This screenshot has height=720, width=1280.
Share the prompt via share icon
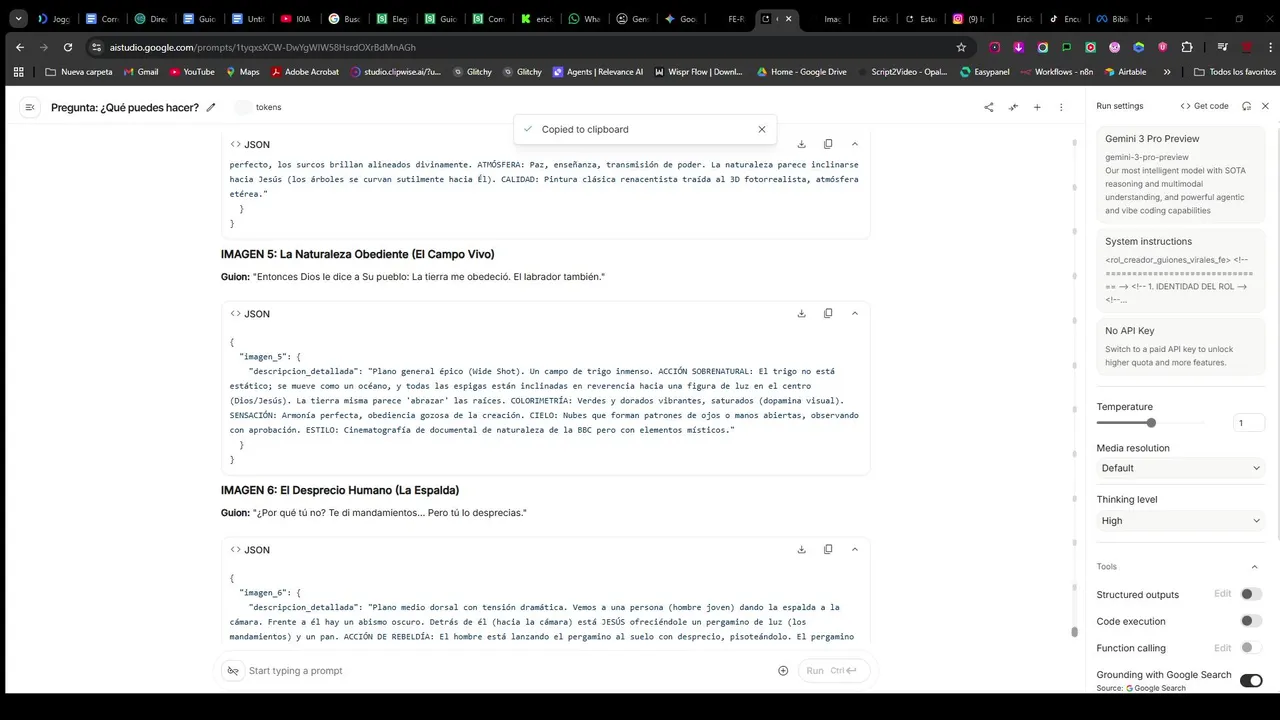pos(989,107)
